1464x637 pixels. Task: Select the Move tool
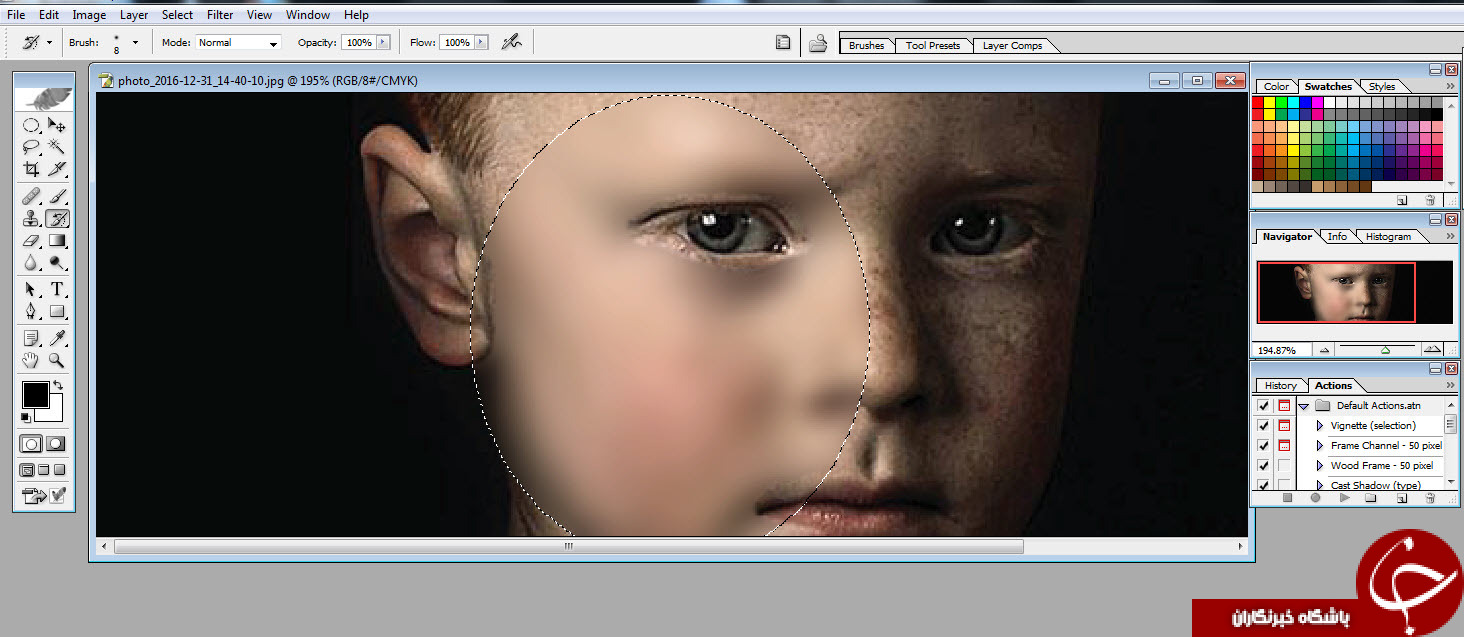[x=57, y=126]
